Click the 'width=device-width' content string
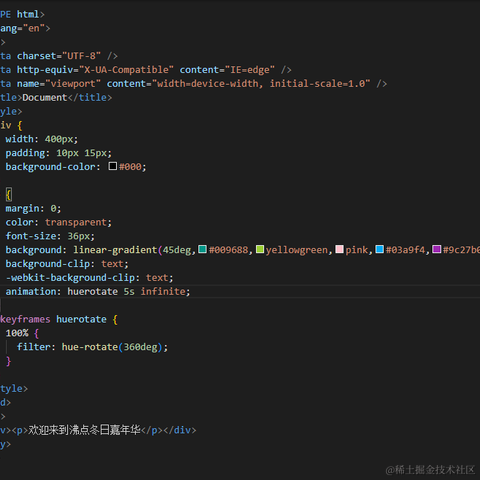Image resolution: width=480 pixels, height=480 pixels. point(208,83)
